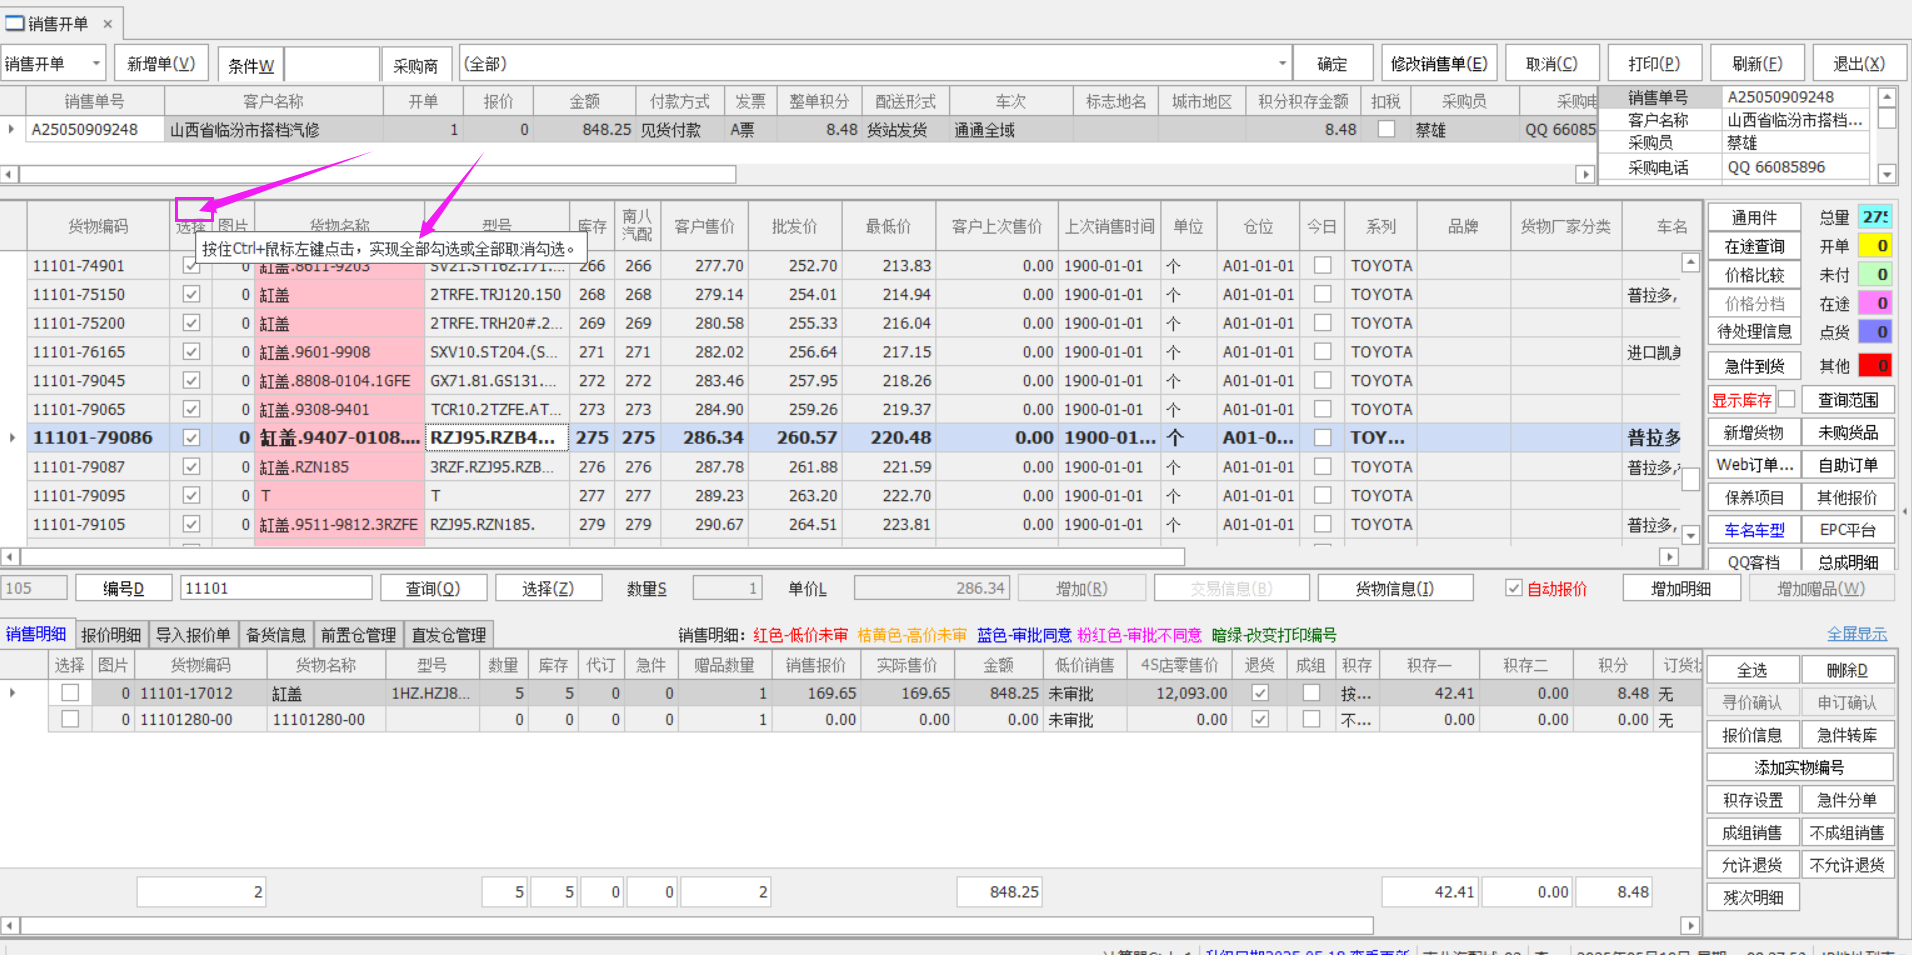This screenshot has height=955, width=1912.
Task: Click the yellow 开单 count swatch
Action: pyautogui.click(x=1875, y=246)
